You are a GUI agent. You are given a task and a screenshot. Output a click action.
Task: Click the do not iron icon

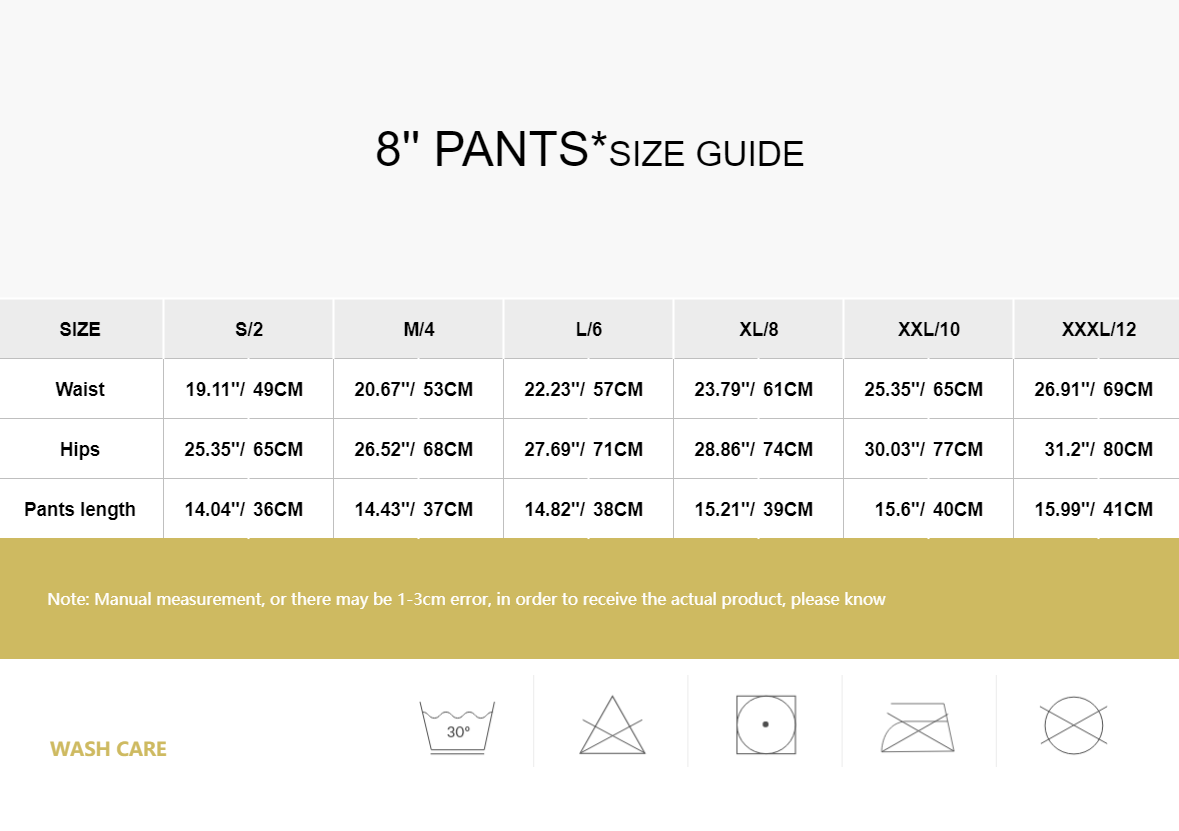tap(918, 727)
